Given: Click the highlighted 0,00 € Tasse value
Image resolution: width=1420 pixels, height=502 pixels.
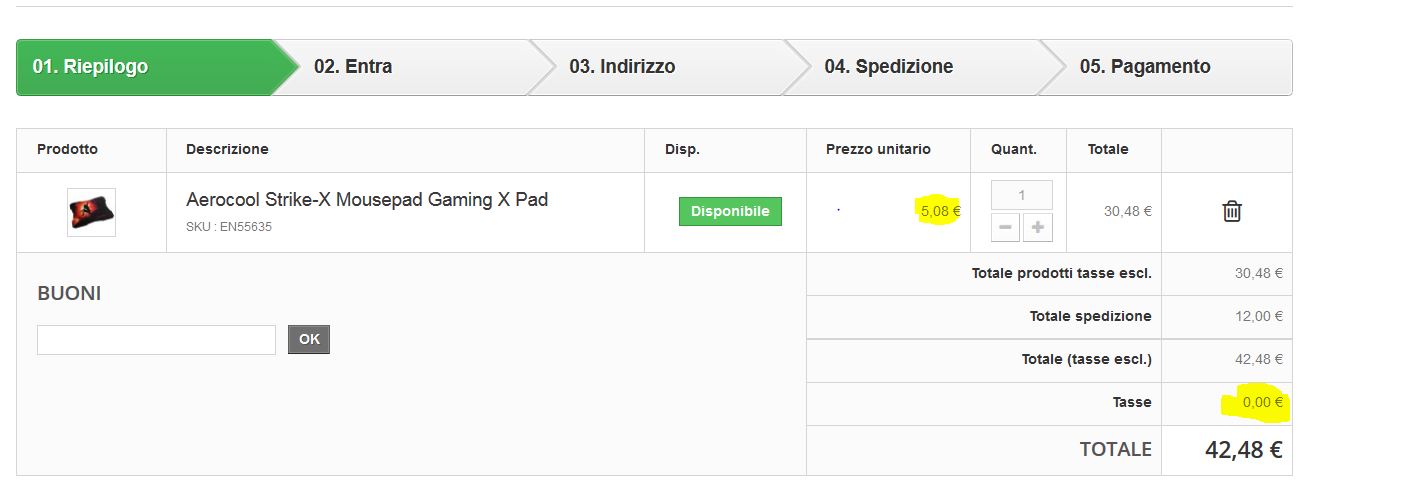Looking at the screenshot, I should pos(1262,403).
